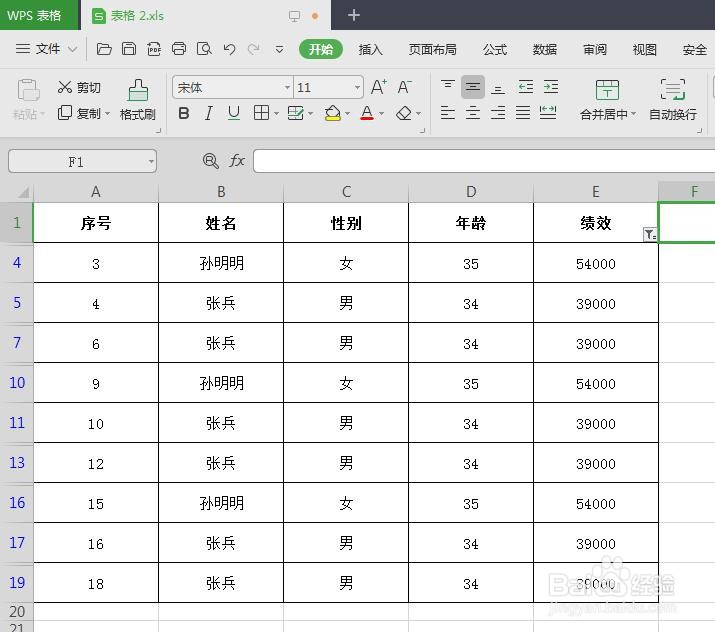This screenshot has height=632, width=715.
Task: Open Print Preview icon
Action: pyautogui.click(x=204, y=49)
